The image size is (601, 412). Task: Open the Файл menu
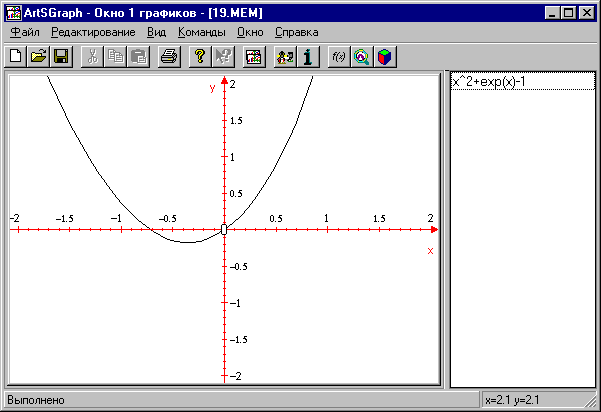(x=24, y=32)
